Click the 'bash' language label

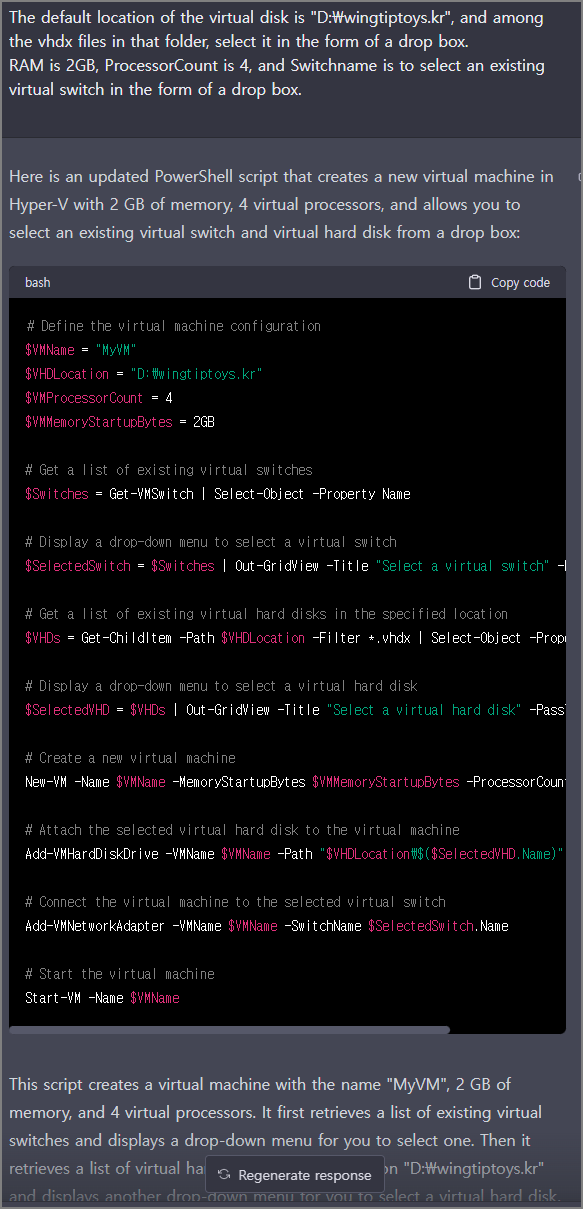click(x=38, y=282)
